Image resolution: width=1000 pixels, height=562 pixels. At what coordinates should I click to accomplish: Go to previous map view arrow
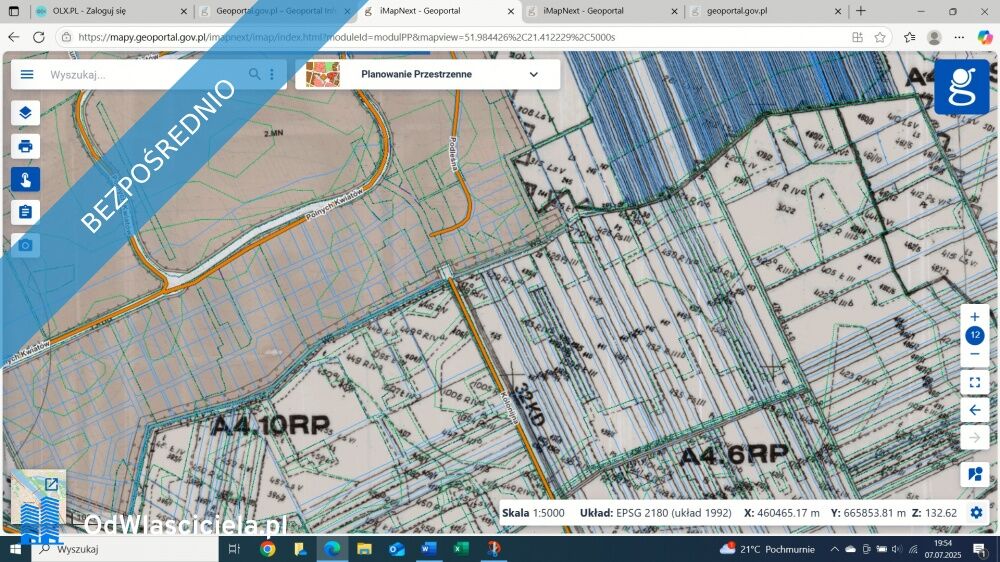(974, 410)
